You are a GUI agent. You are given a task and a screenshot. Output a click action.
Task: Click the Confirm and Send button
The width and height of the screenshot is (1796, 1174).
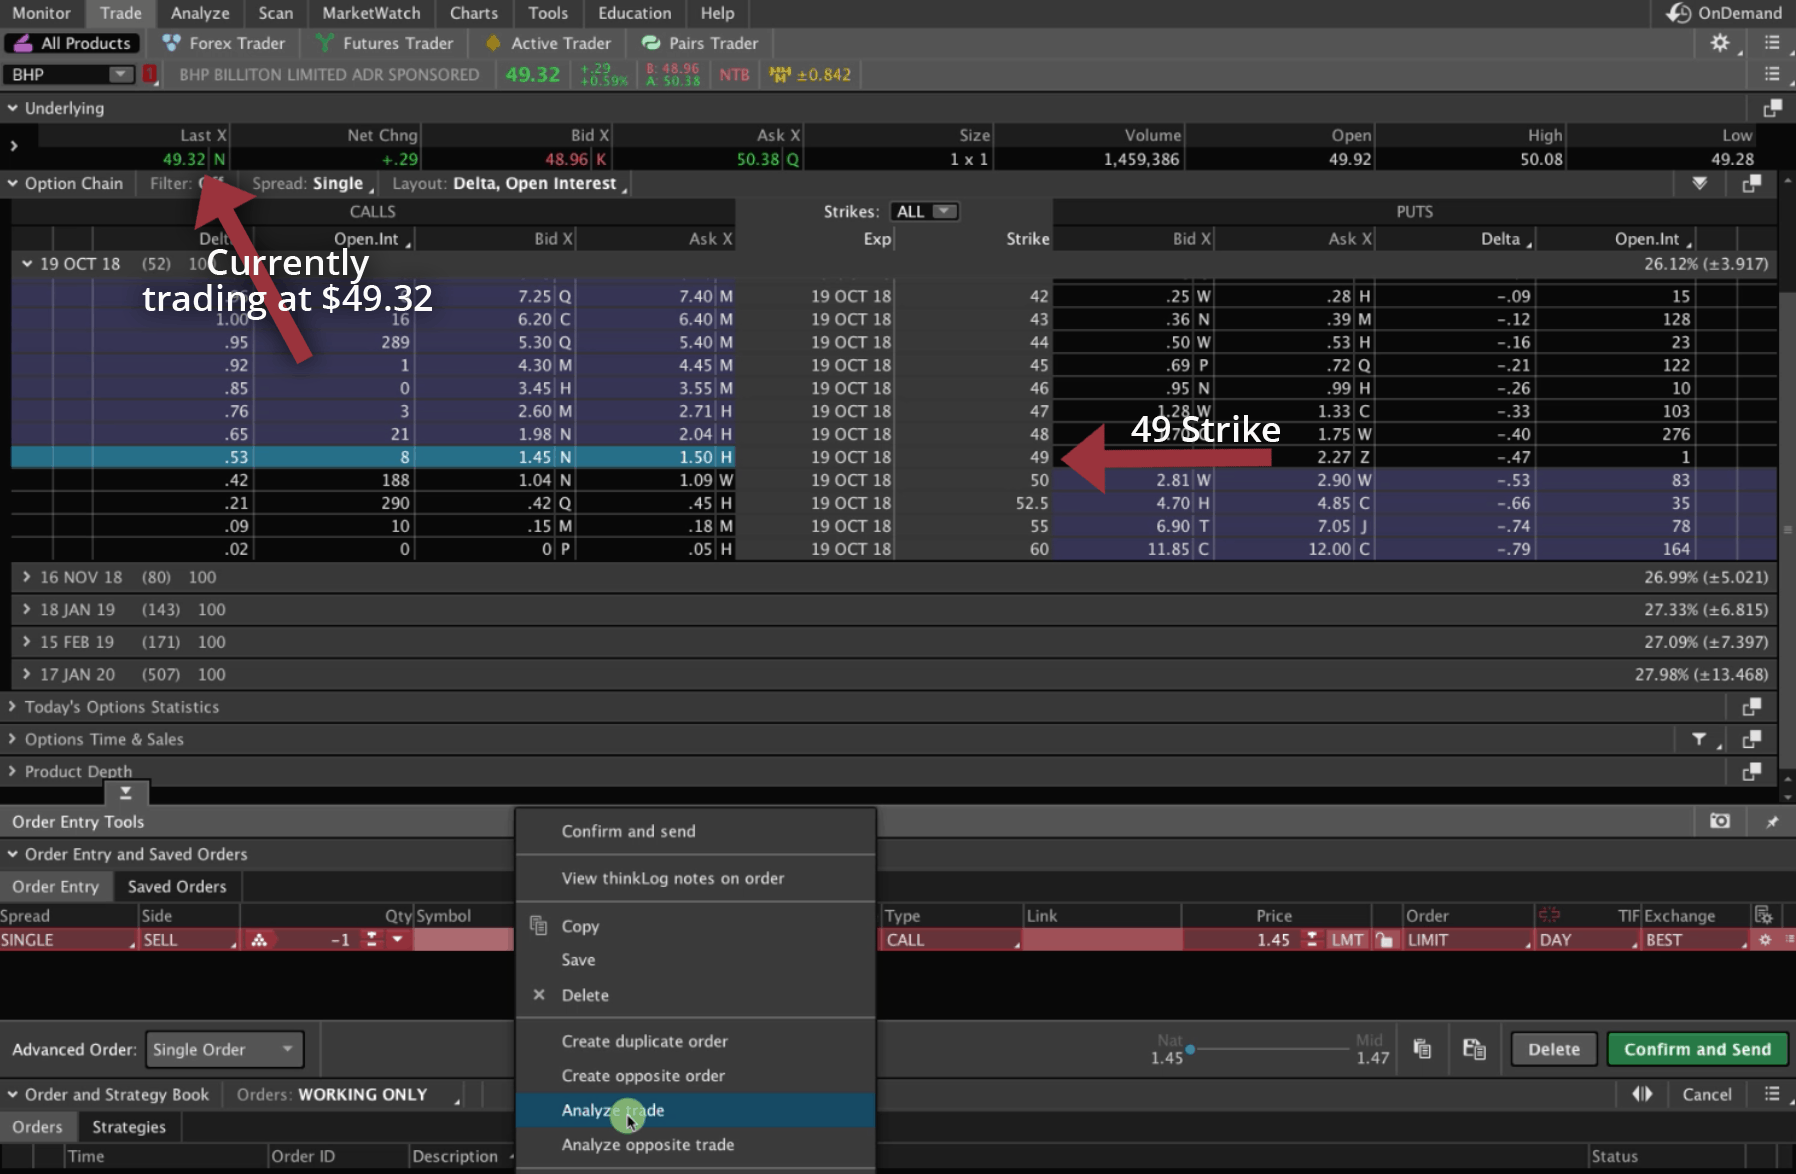coord(1697,1050)
